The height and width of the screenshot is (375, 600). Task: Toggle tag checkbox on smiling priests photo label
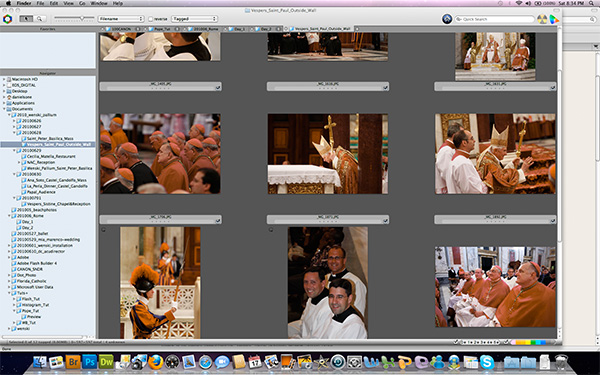(385, 221)
